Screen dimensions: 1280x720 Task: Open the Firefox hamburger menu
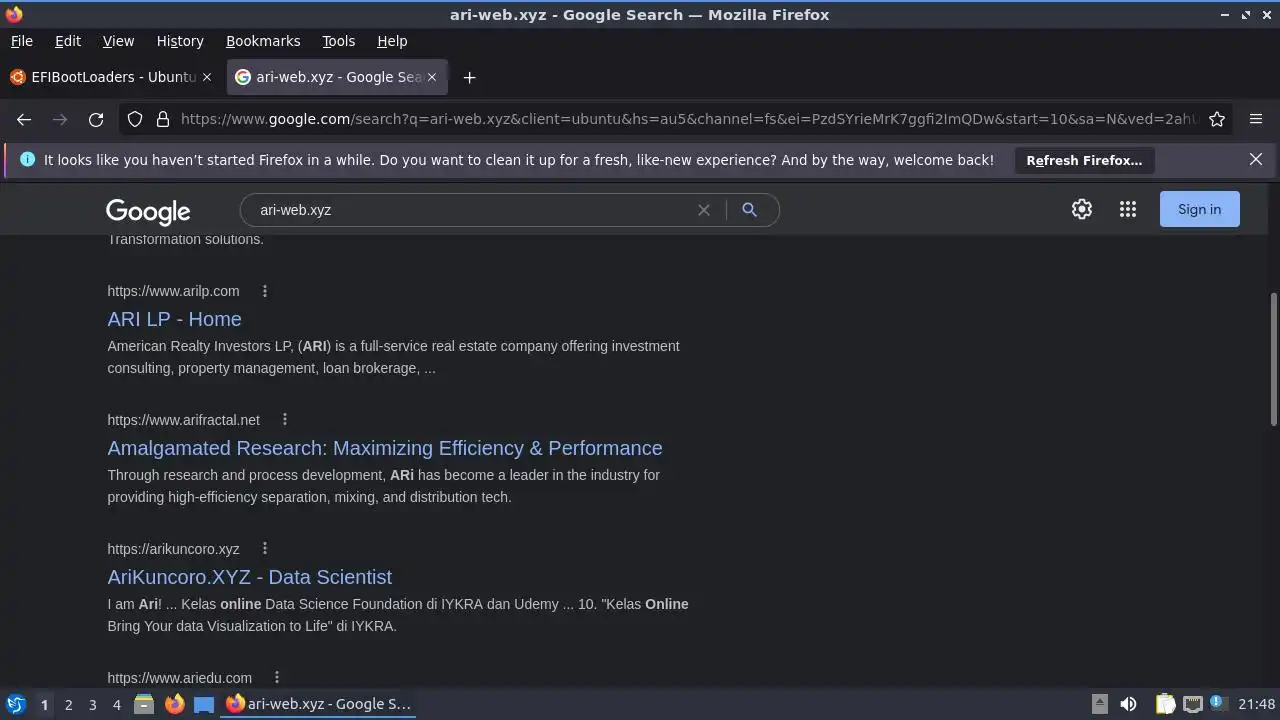pyautogui.click(x=1256, y=119)
